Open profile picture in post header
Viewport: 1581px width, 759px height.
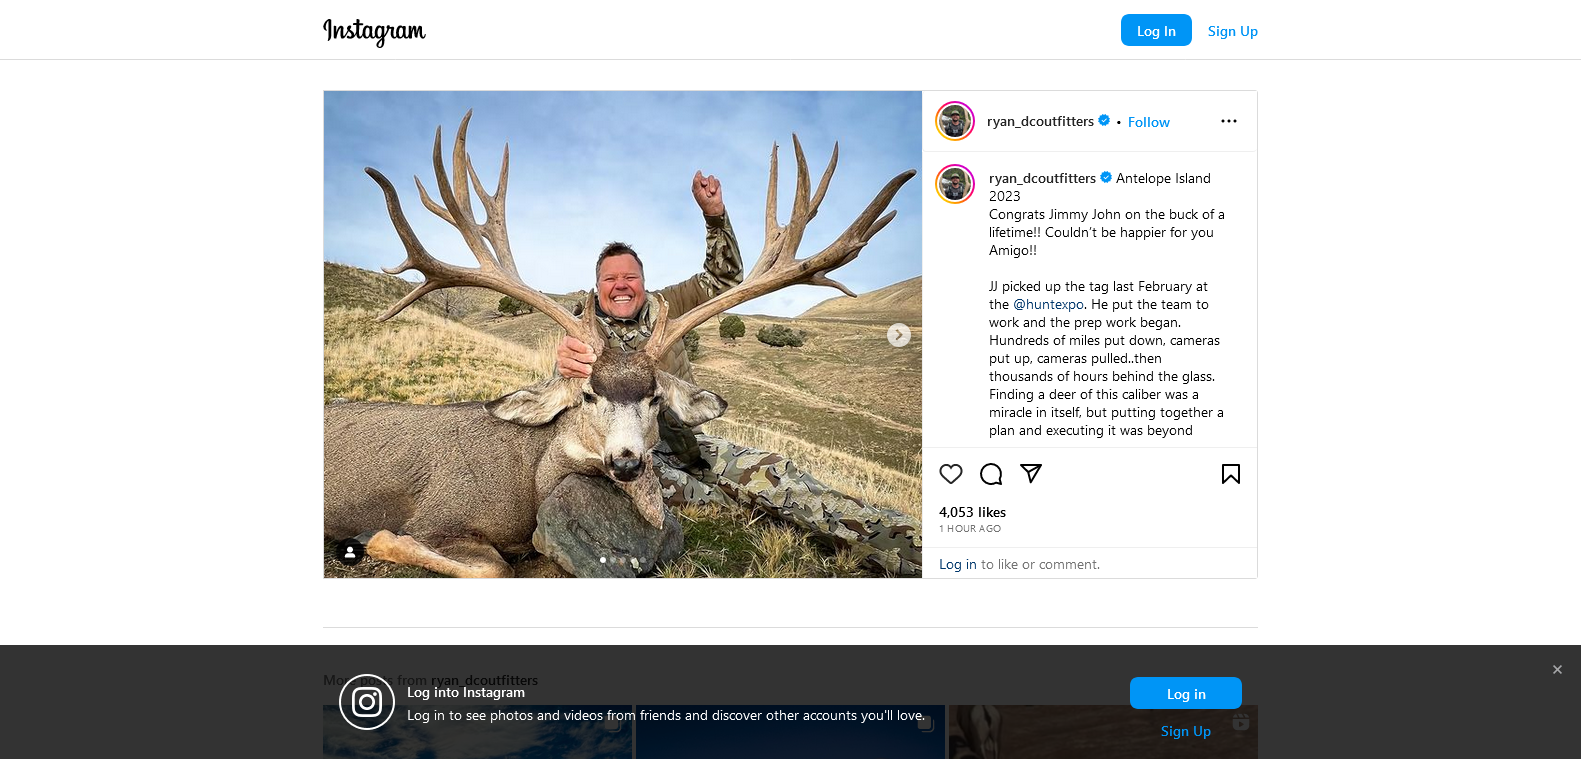coord(955,121)
